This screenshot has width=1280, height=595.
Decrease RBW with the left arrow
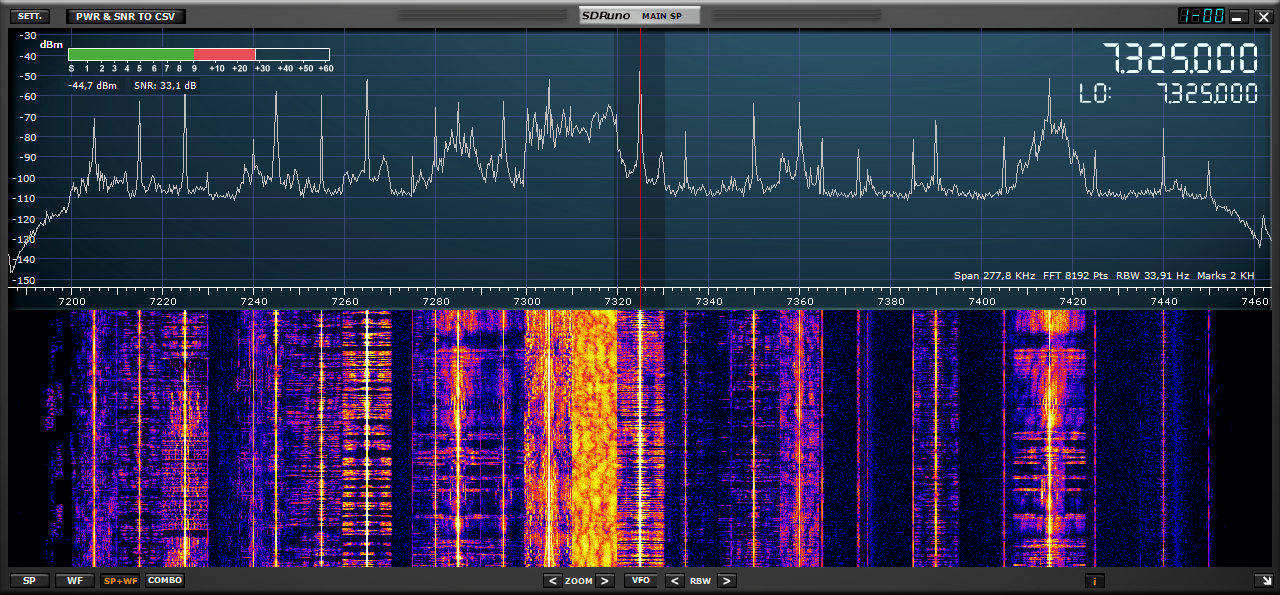tap(675, 581)
